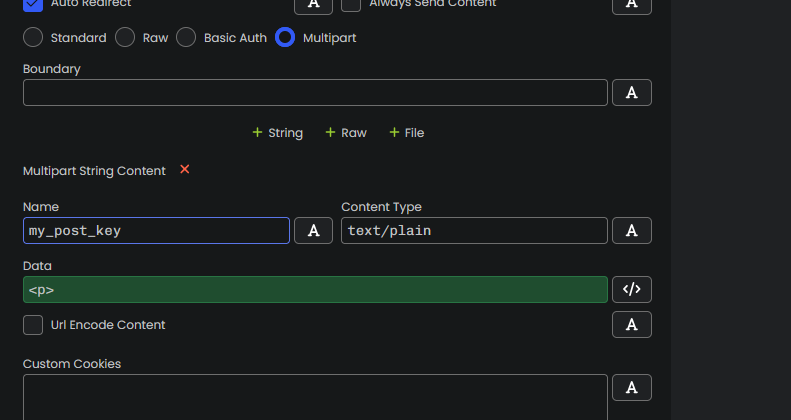Enable Url Encode Content checkbox
The image size is (791, 420).
pos(33,325)
